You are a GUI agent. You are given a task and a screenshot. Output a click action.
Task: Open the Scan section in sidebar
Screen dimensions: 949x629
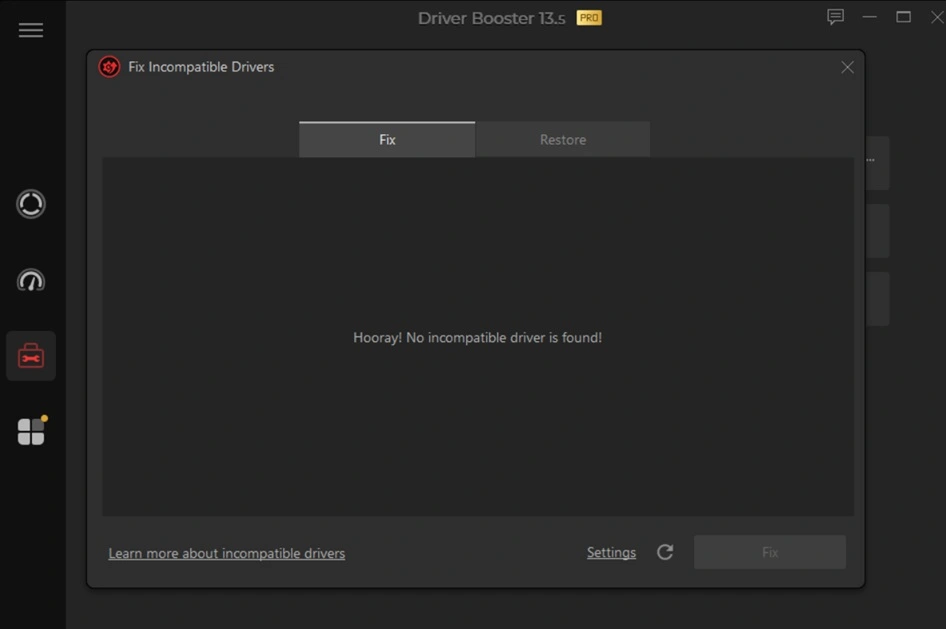tap(31, 204)
